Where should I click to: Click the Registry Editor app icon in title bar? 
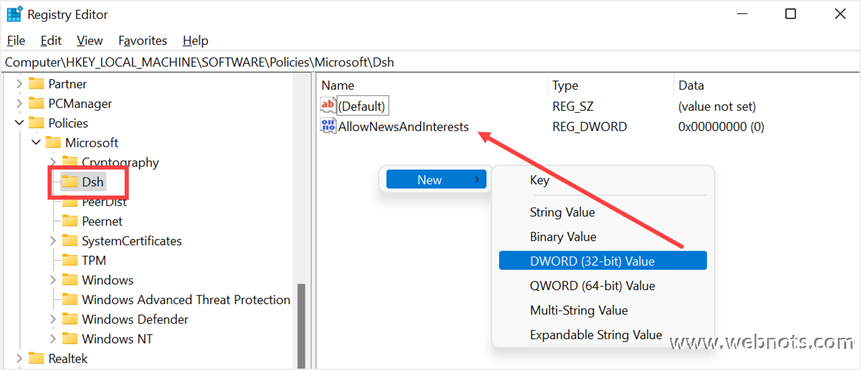pos(14,14)
